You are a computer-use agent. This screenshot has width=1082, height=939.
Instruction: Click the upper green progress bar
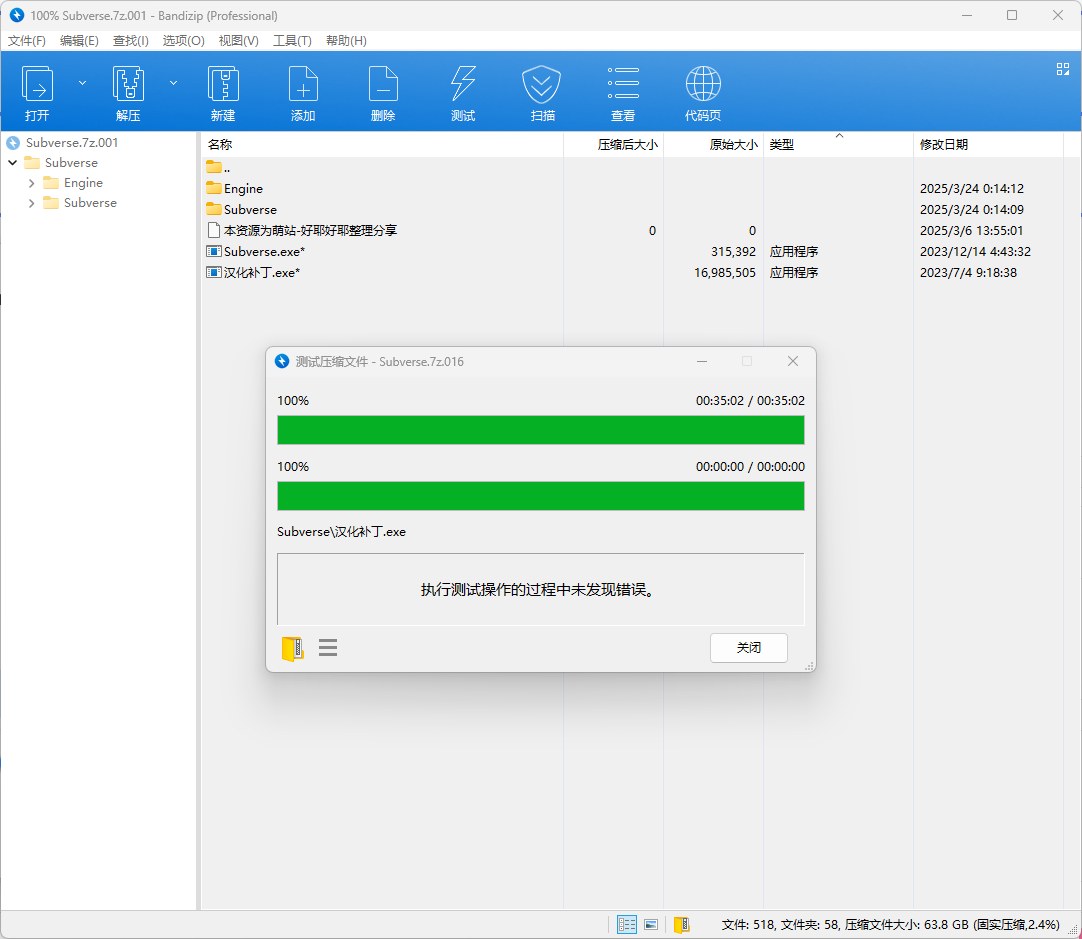[x=540, y=430]
